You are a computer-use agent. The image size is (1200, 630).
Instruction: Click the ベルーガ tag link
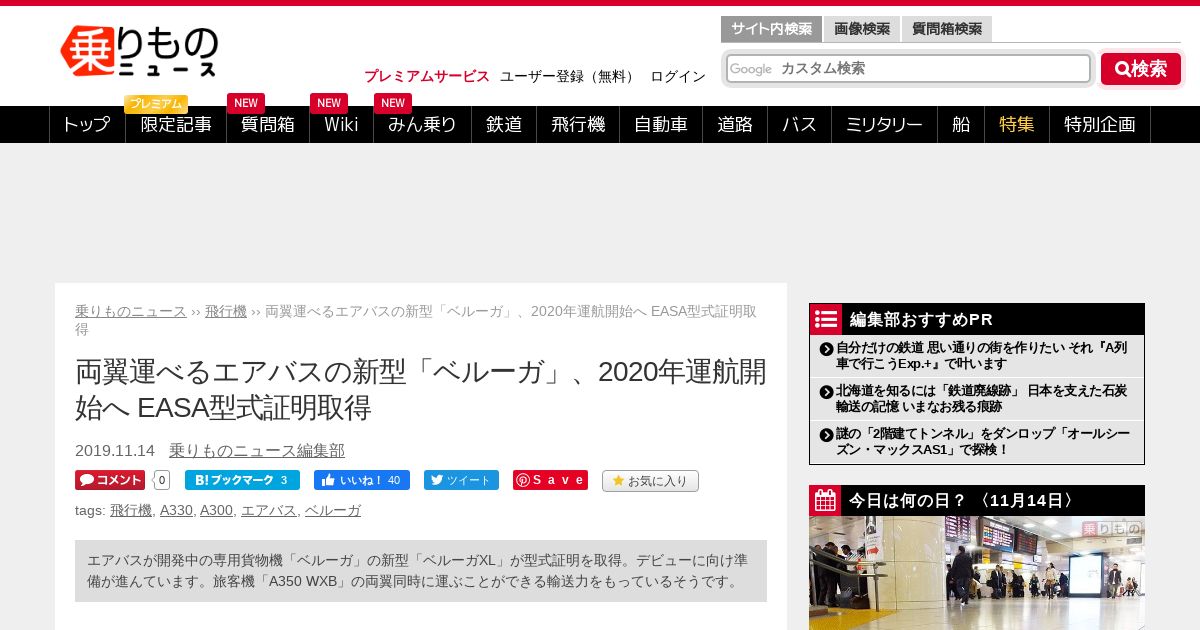point(333,510)
